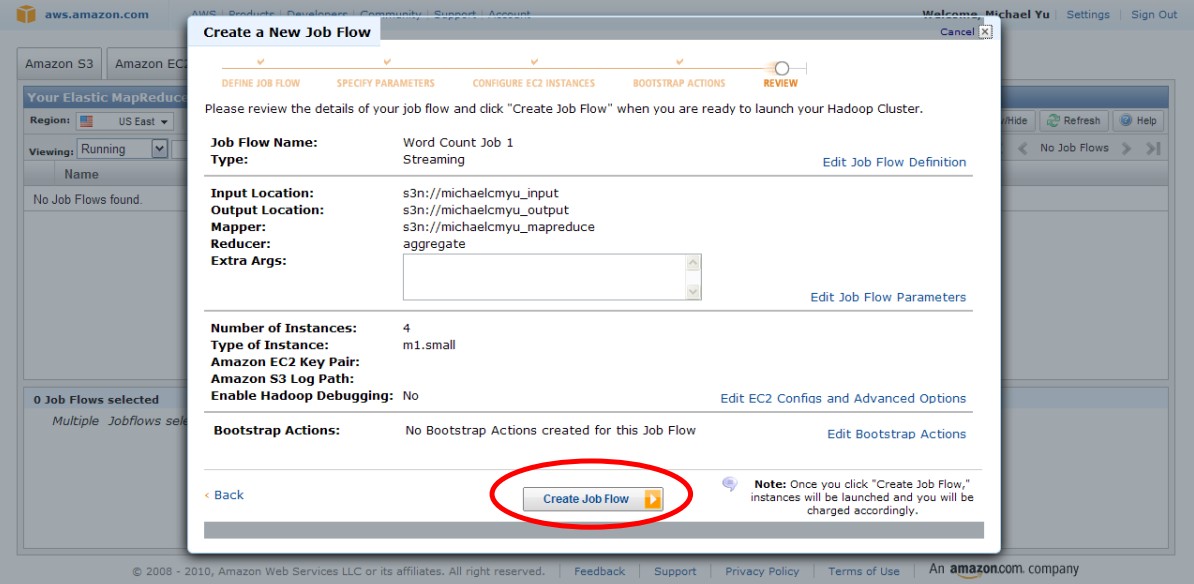Click the Refresh button icon
This screenshot has height=584, width=1194.
[1052, 121]
